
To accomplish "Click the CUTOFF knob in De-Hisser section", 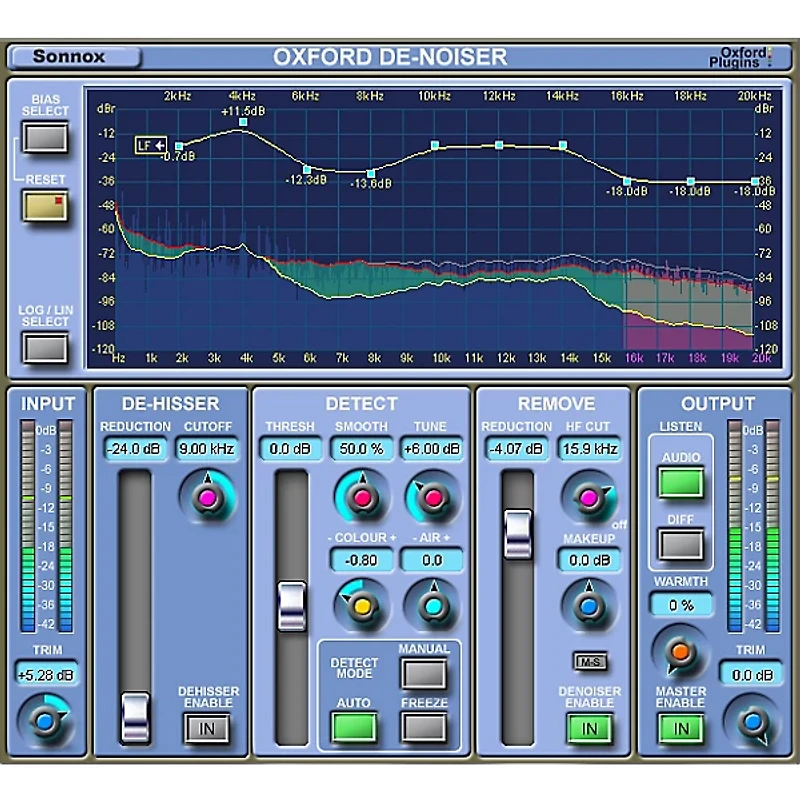I will (206, 498).
